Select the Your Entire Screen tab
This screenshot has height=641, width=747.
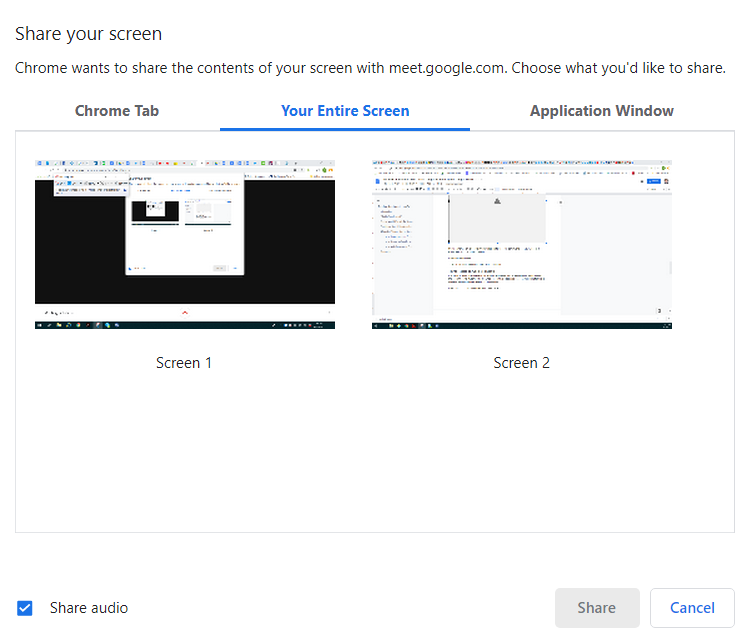coord(345,111)
